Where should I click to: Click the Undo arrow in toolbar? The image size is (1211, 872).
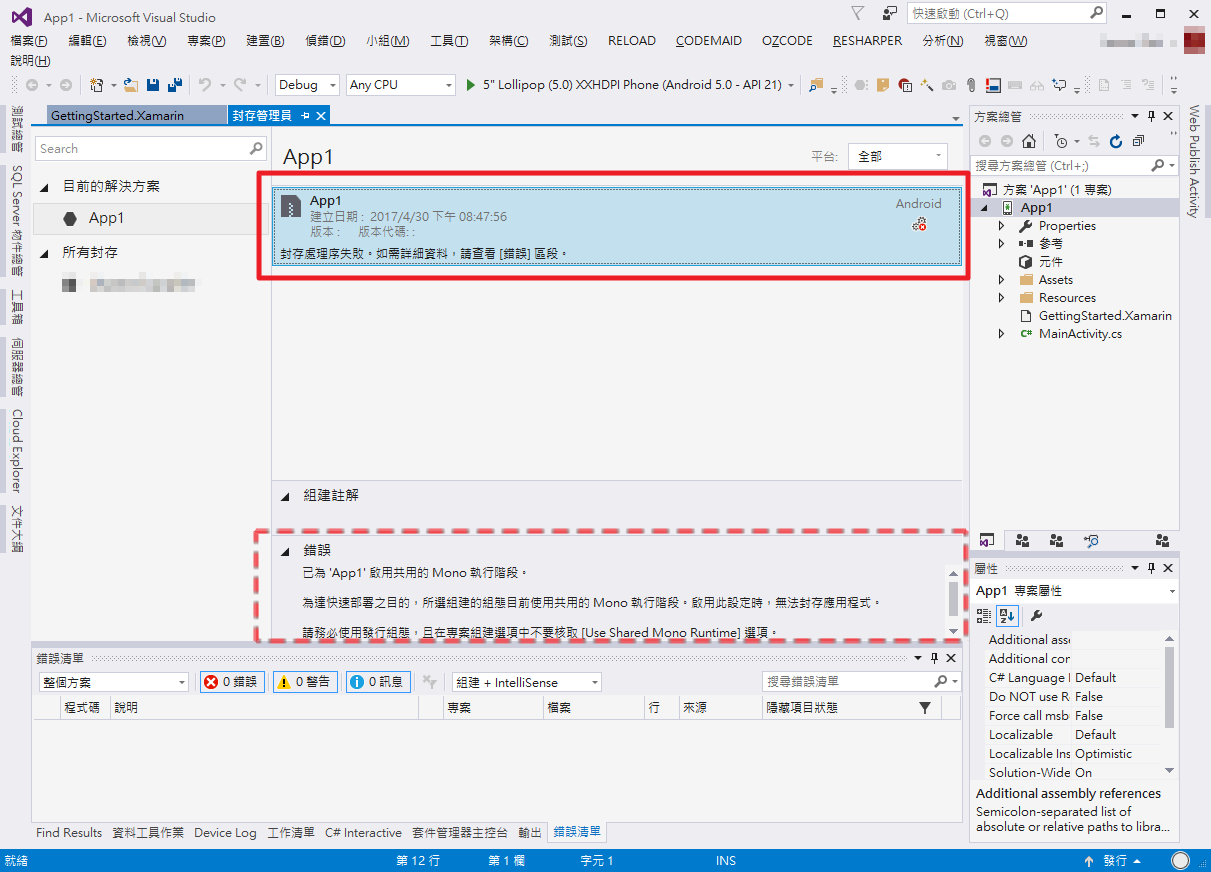click(x=205, y=85)
